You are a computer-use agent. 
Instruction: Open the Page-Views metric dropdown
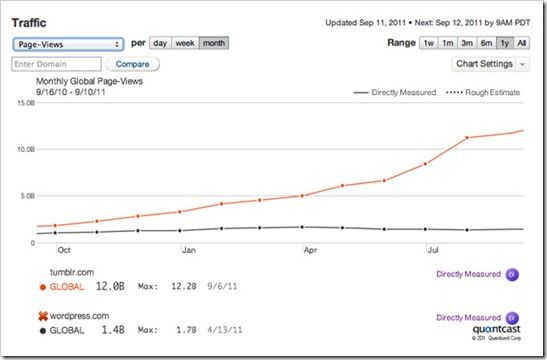68,44
